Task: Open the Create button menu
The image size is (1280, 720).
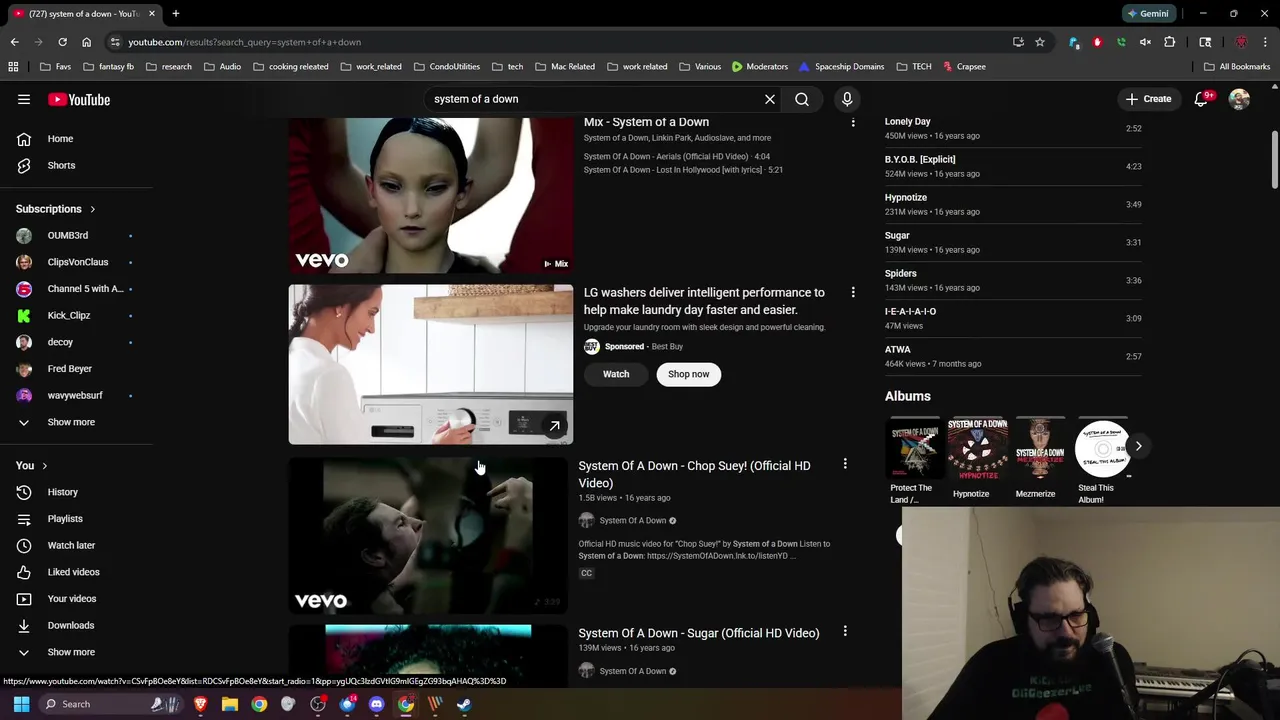Action: [x=1148, y=99]
